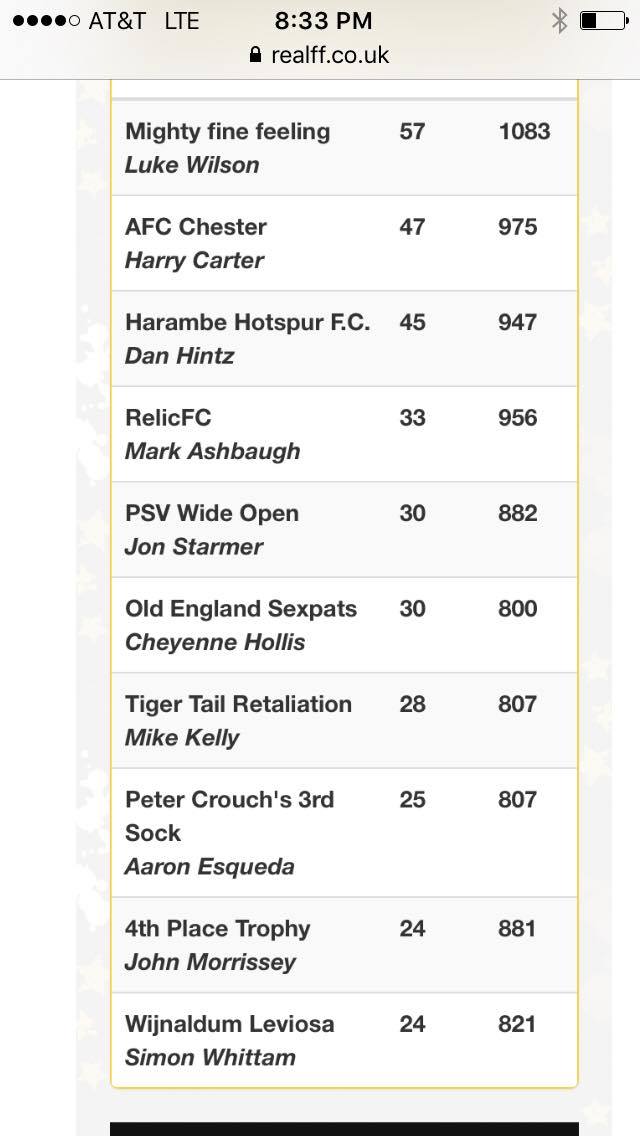
Task: Open AFC Chester team row
Action: point(344,243)
